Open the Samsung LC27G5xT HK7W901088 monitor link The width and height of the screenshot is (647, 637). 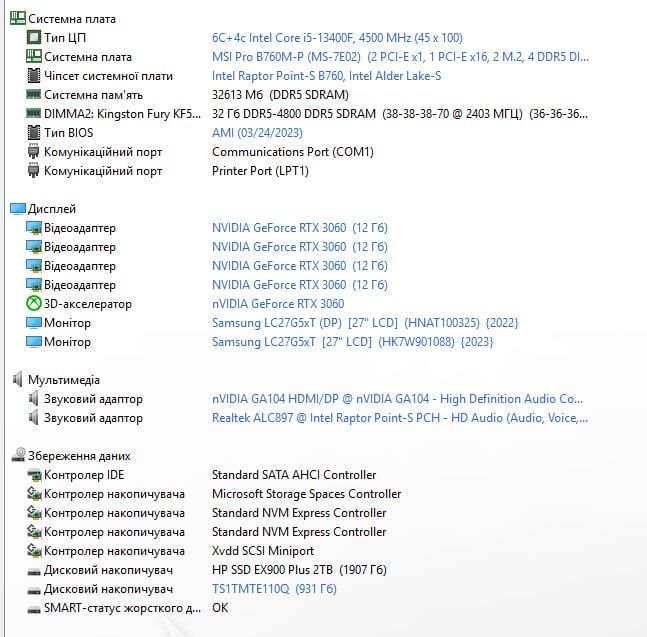tap(352, 342)
